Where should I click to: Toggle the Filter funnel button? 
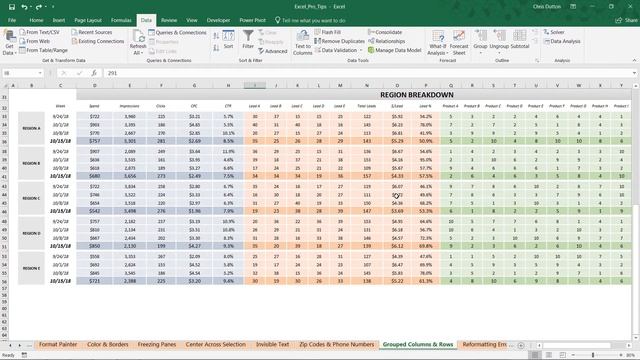pos(248,40)
